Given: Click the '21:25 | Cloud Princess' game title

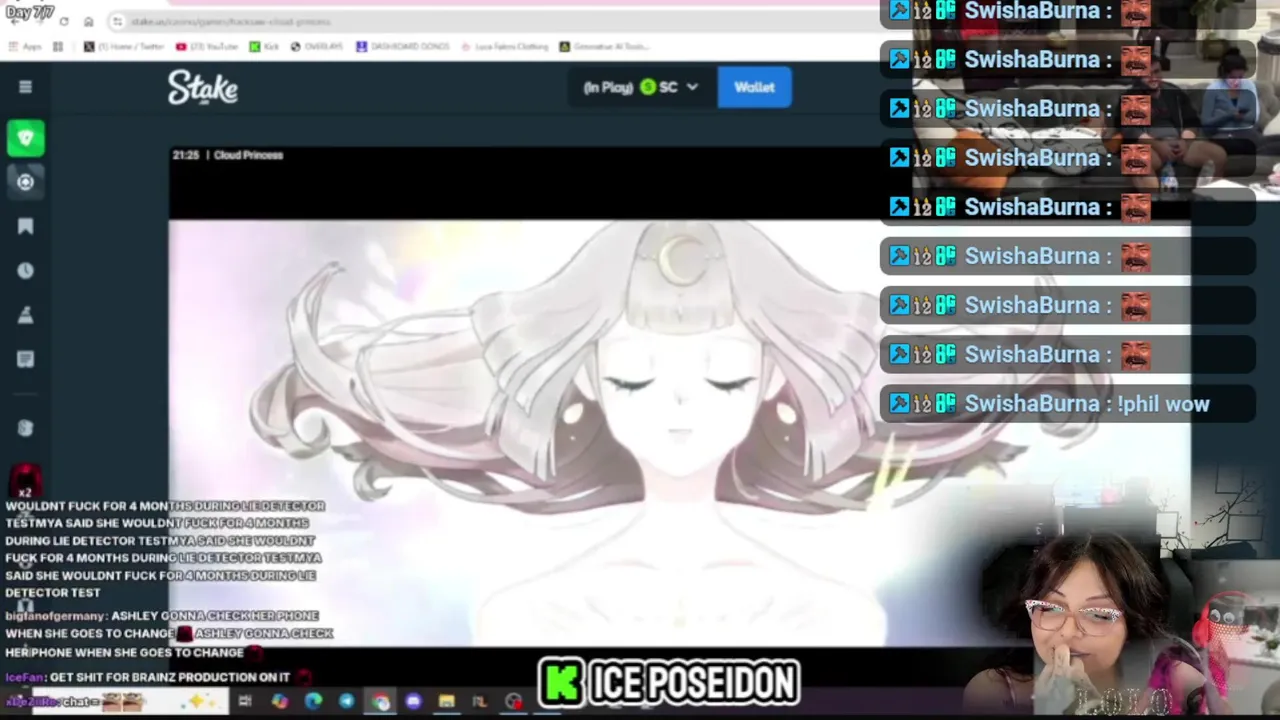Looking at the screenshot, I should pos(228,155).
